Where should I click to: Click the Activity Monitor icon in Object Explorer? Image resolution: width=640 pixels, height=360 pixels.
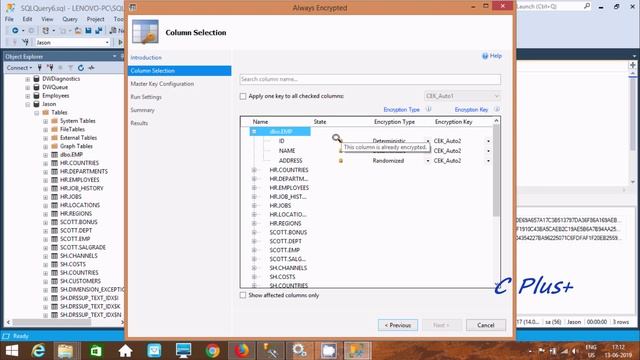click(91, 68)
